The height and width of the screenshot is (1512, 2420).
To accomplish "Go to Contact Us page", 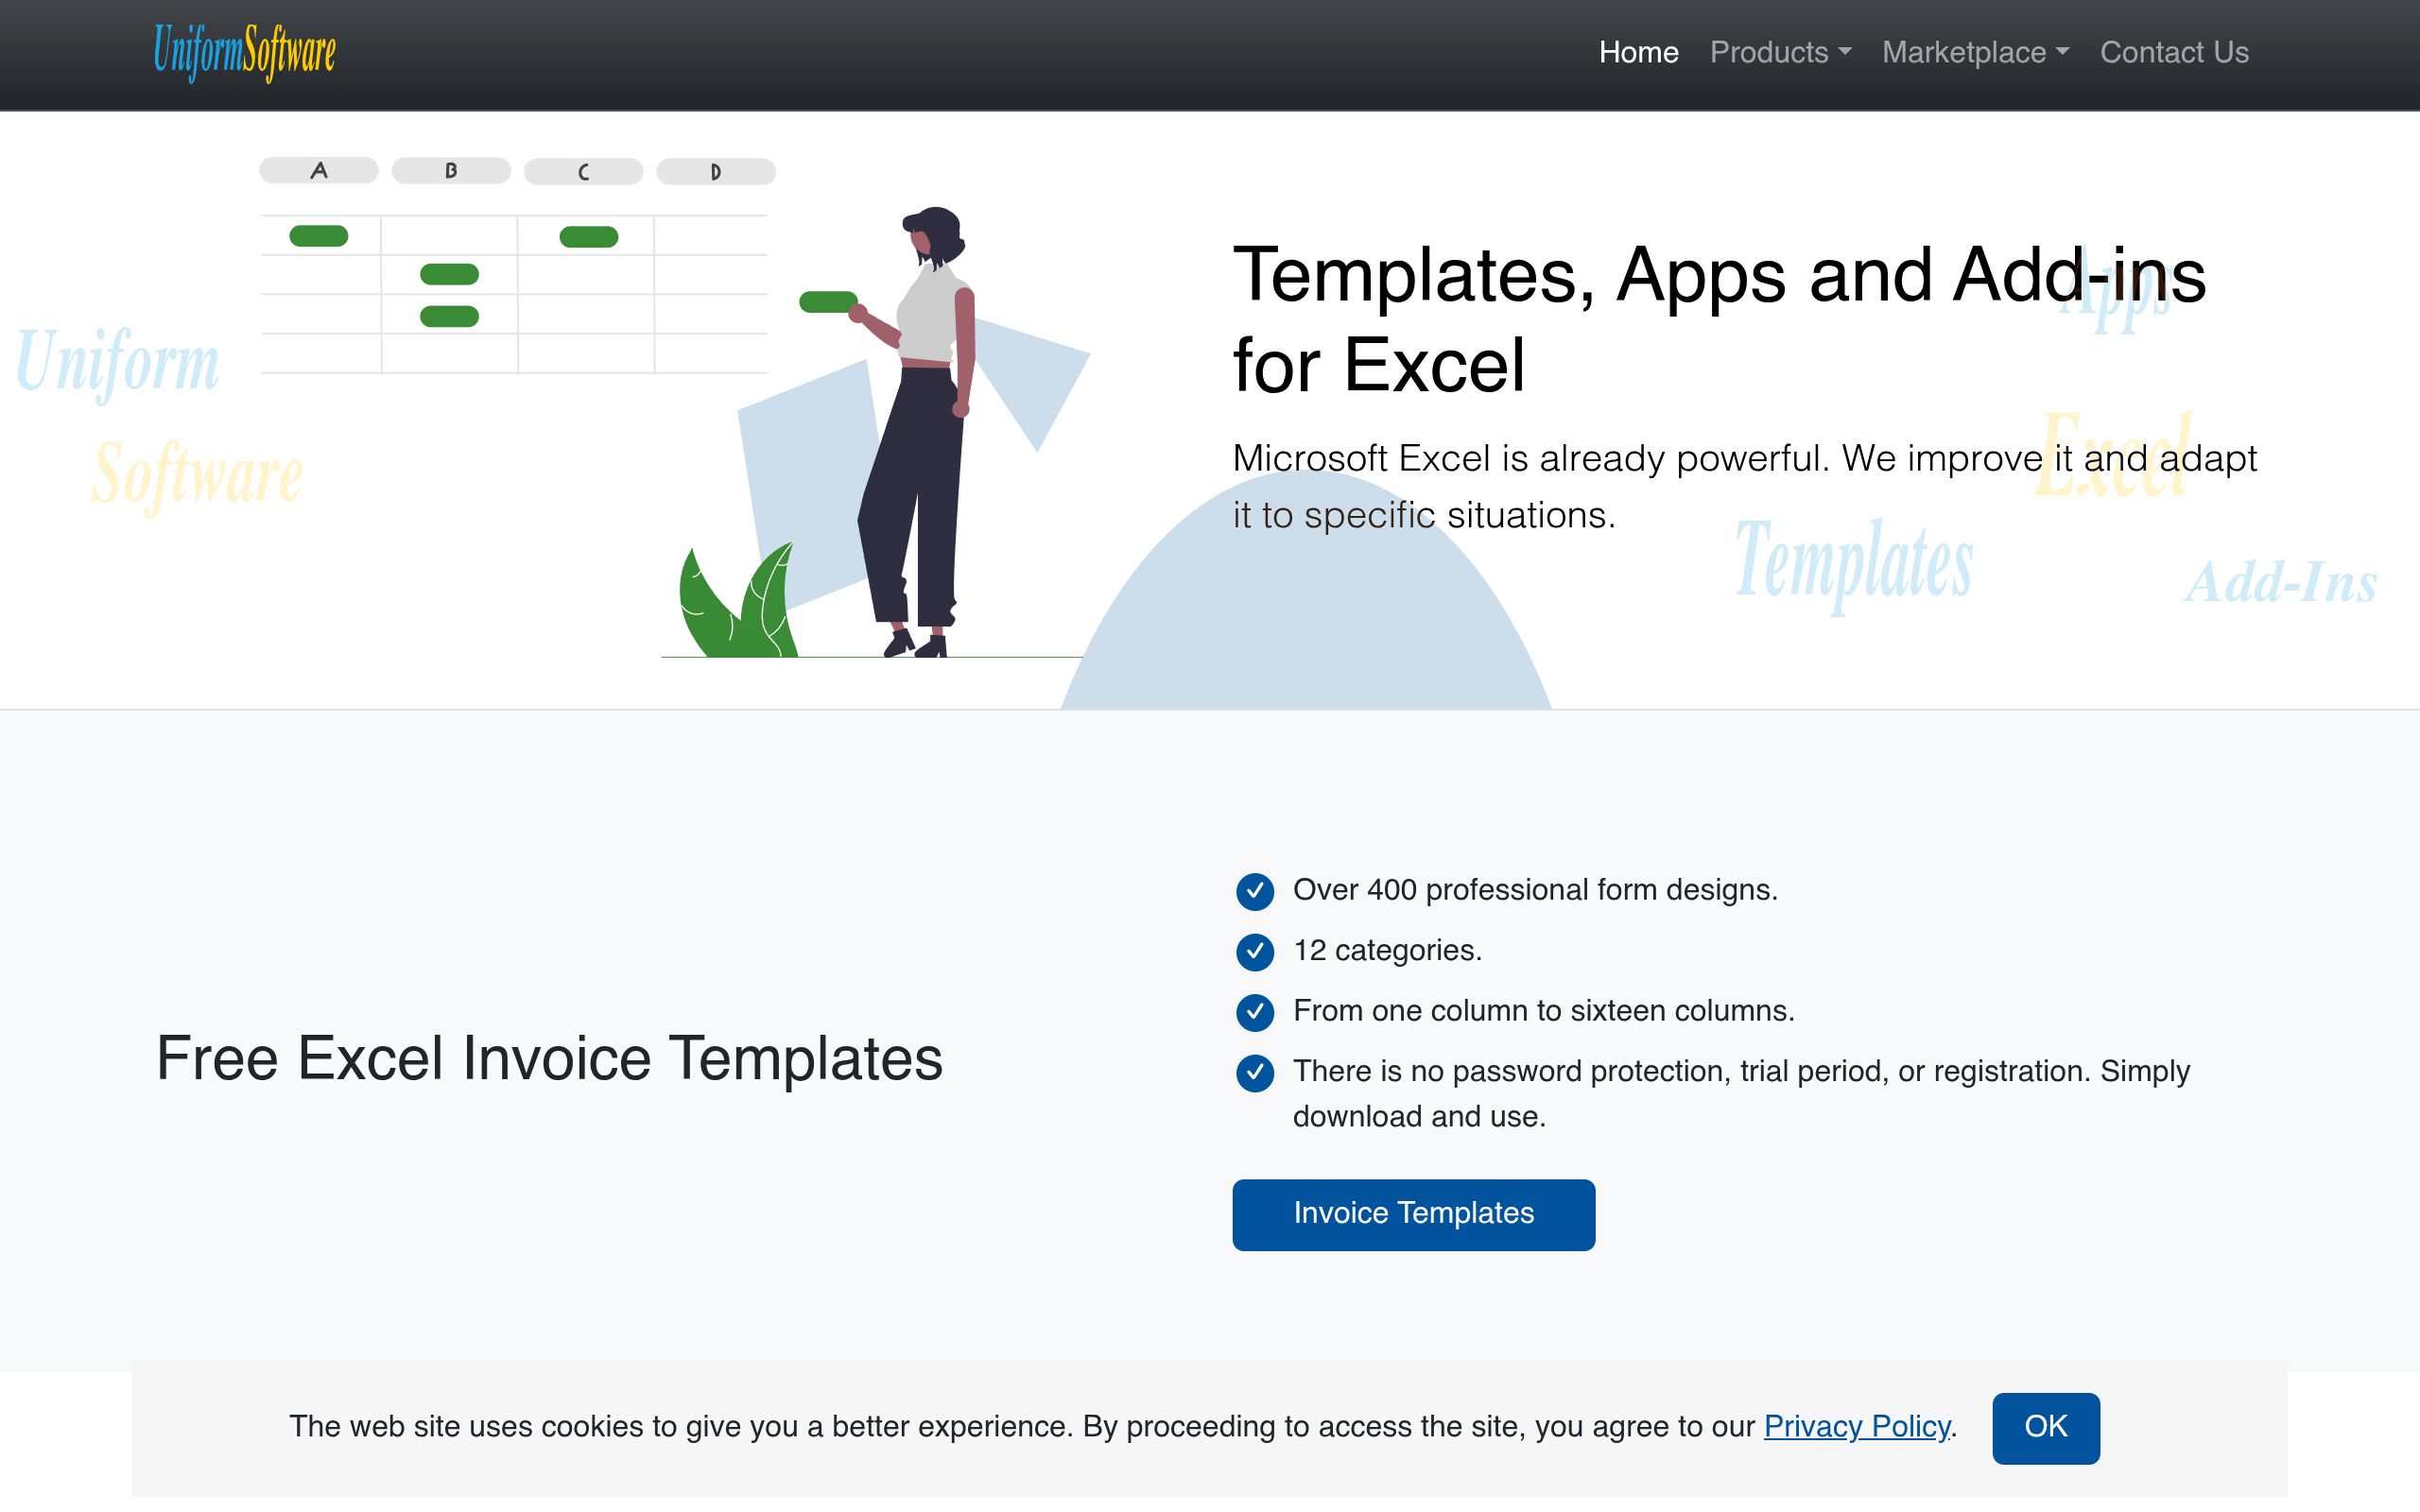I will coord(2174,52).
